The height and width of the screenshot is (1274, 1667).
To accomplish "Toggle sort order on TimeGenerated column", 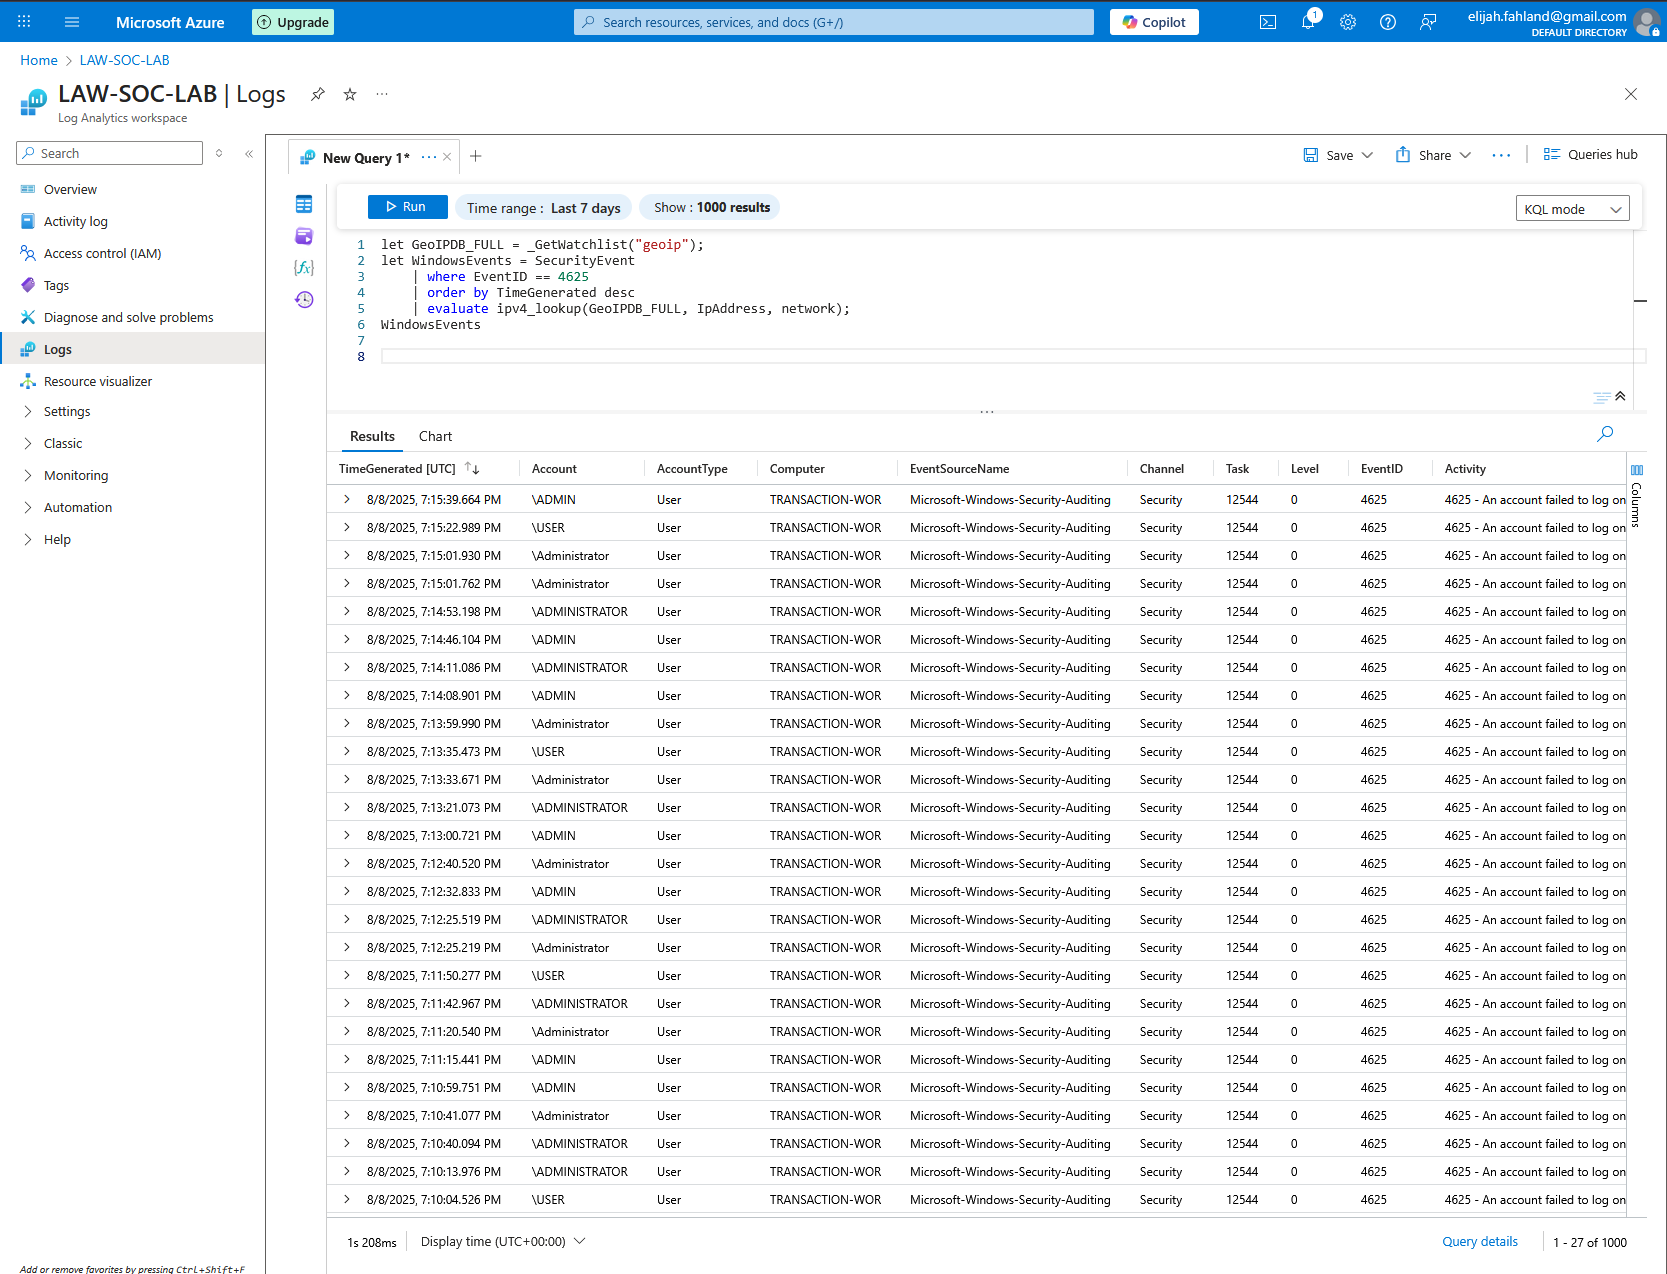I will [472, 468].
